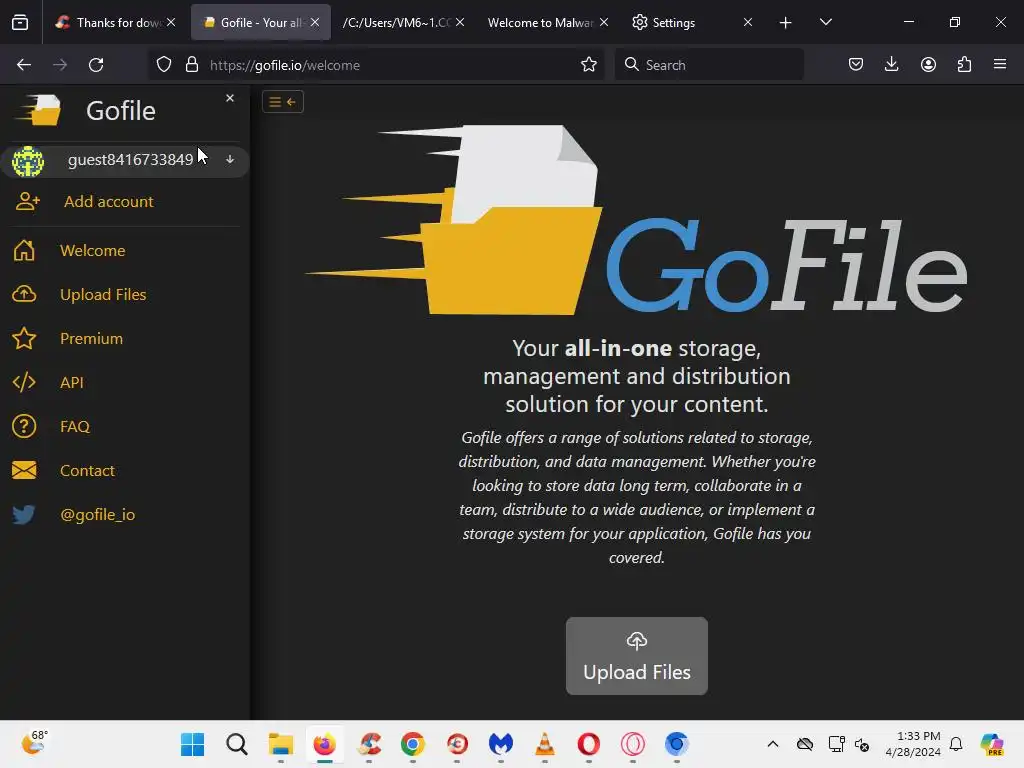Image resolution: width=1024 pixels, height=768 pixels.
Task: Open VLC media player from the taskbar
Action: click(x=545, y=744)
